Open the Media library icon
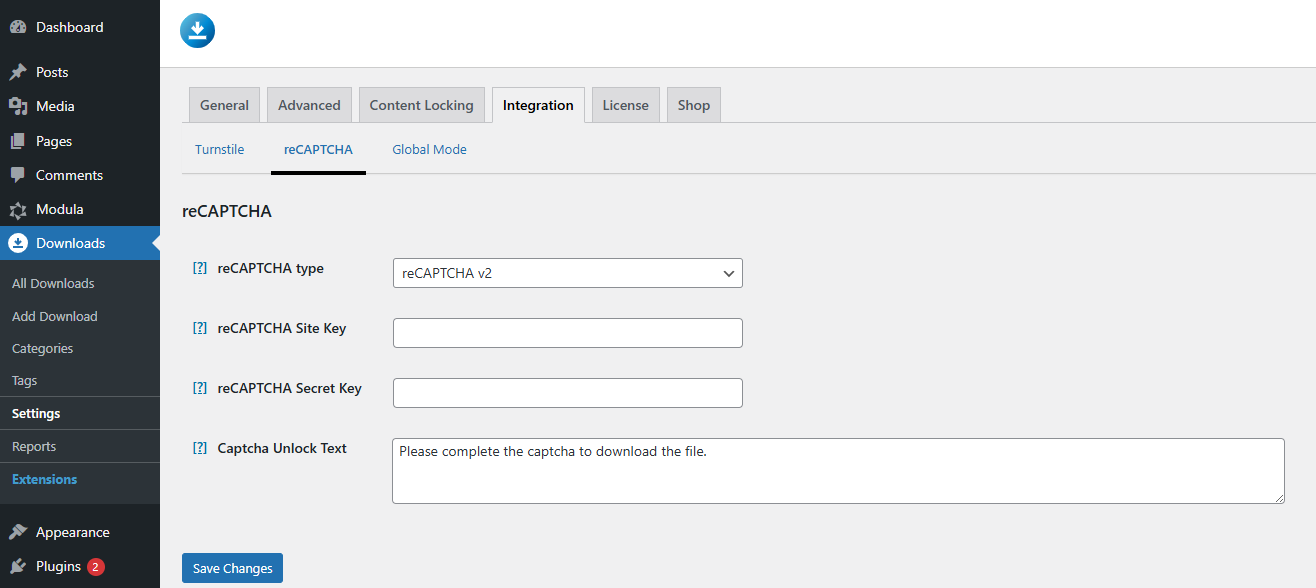Image resolution: width=1316 pixels, height=588 pixels. pyautogui.click(x=18, y=106)
